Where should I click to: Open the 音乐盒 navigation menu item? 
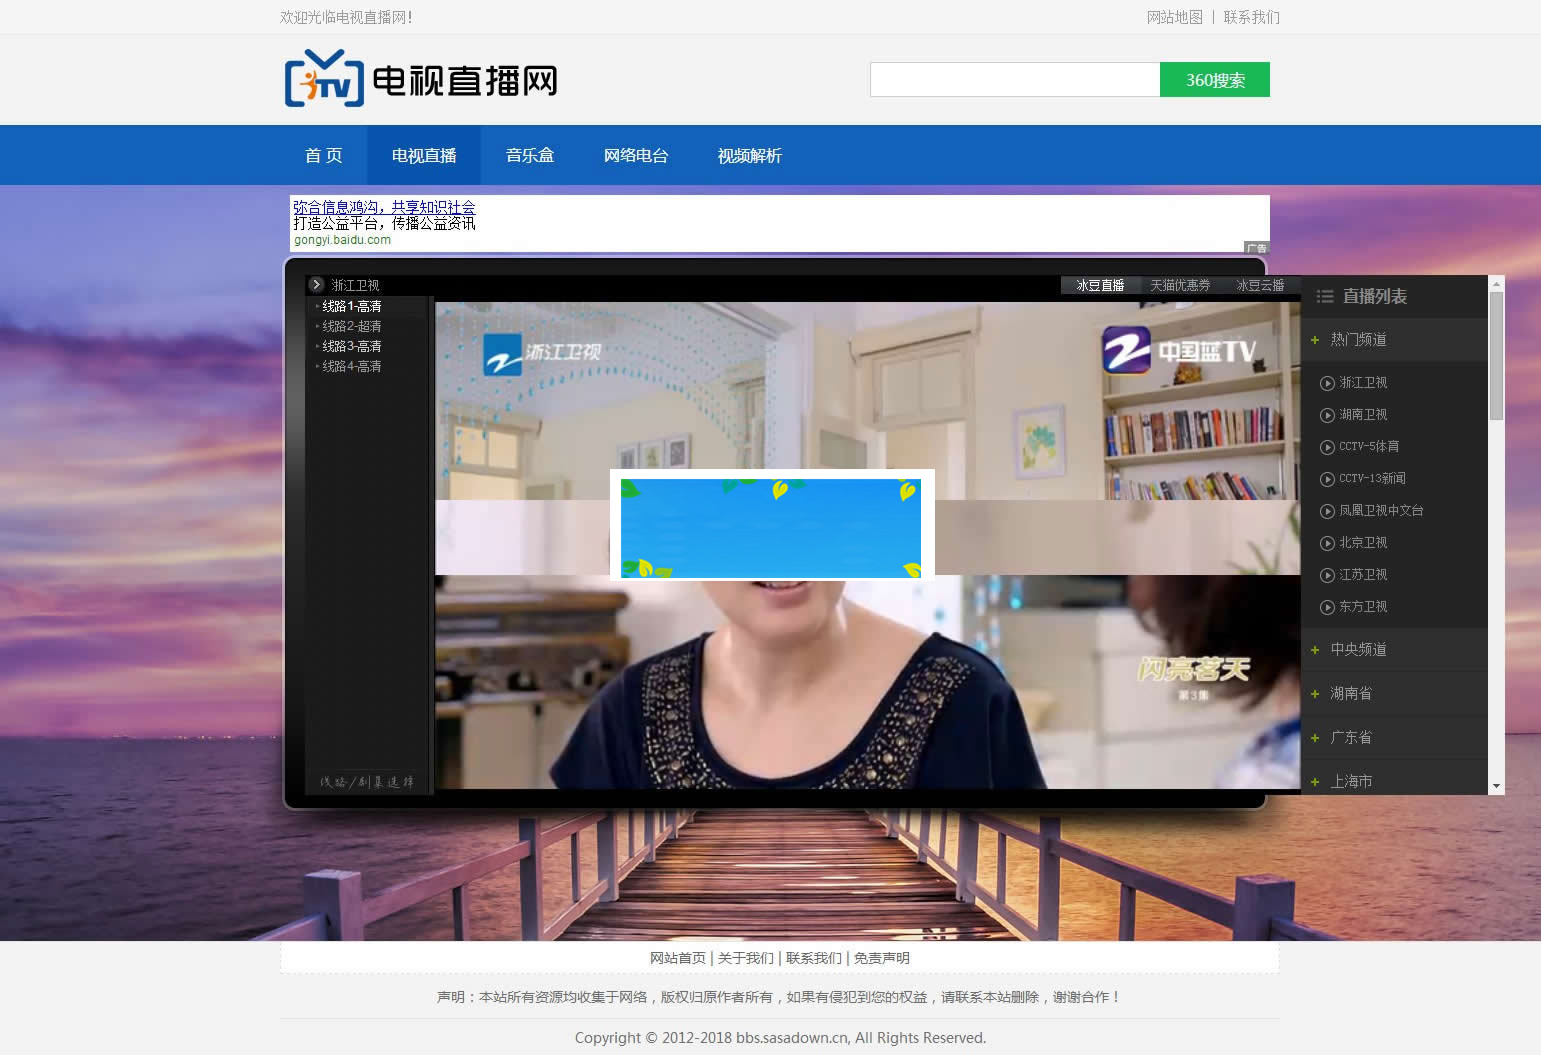(530, 156)
